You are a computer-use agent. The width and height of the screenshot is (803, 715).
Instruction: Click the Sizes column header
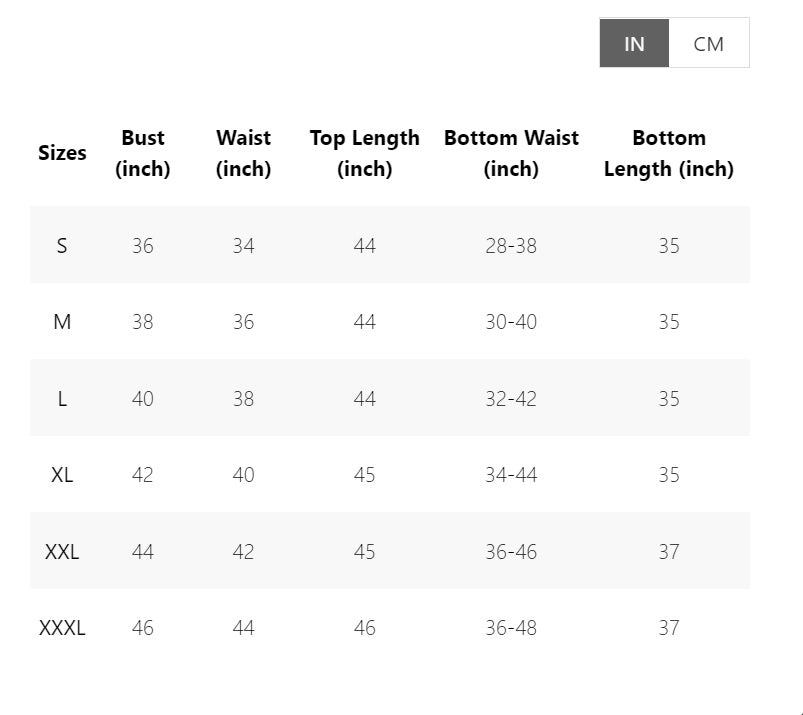(x=62, y=153)
